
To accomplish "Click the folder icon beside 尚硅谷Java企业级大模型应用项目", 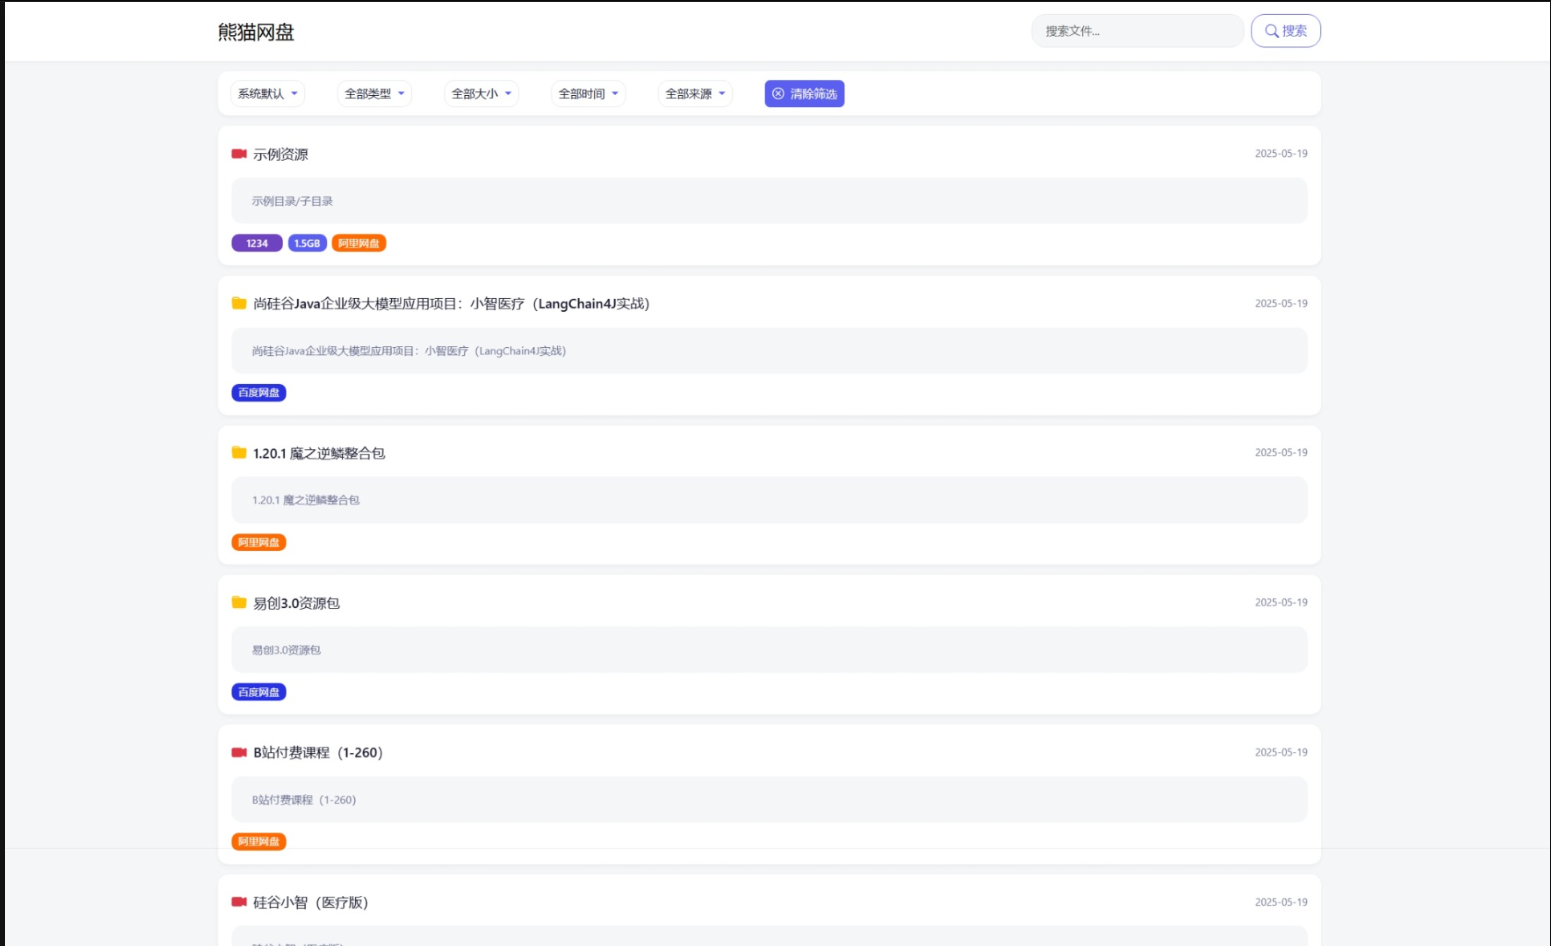I will click(x=239, y=303).
